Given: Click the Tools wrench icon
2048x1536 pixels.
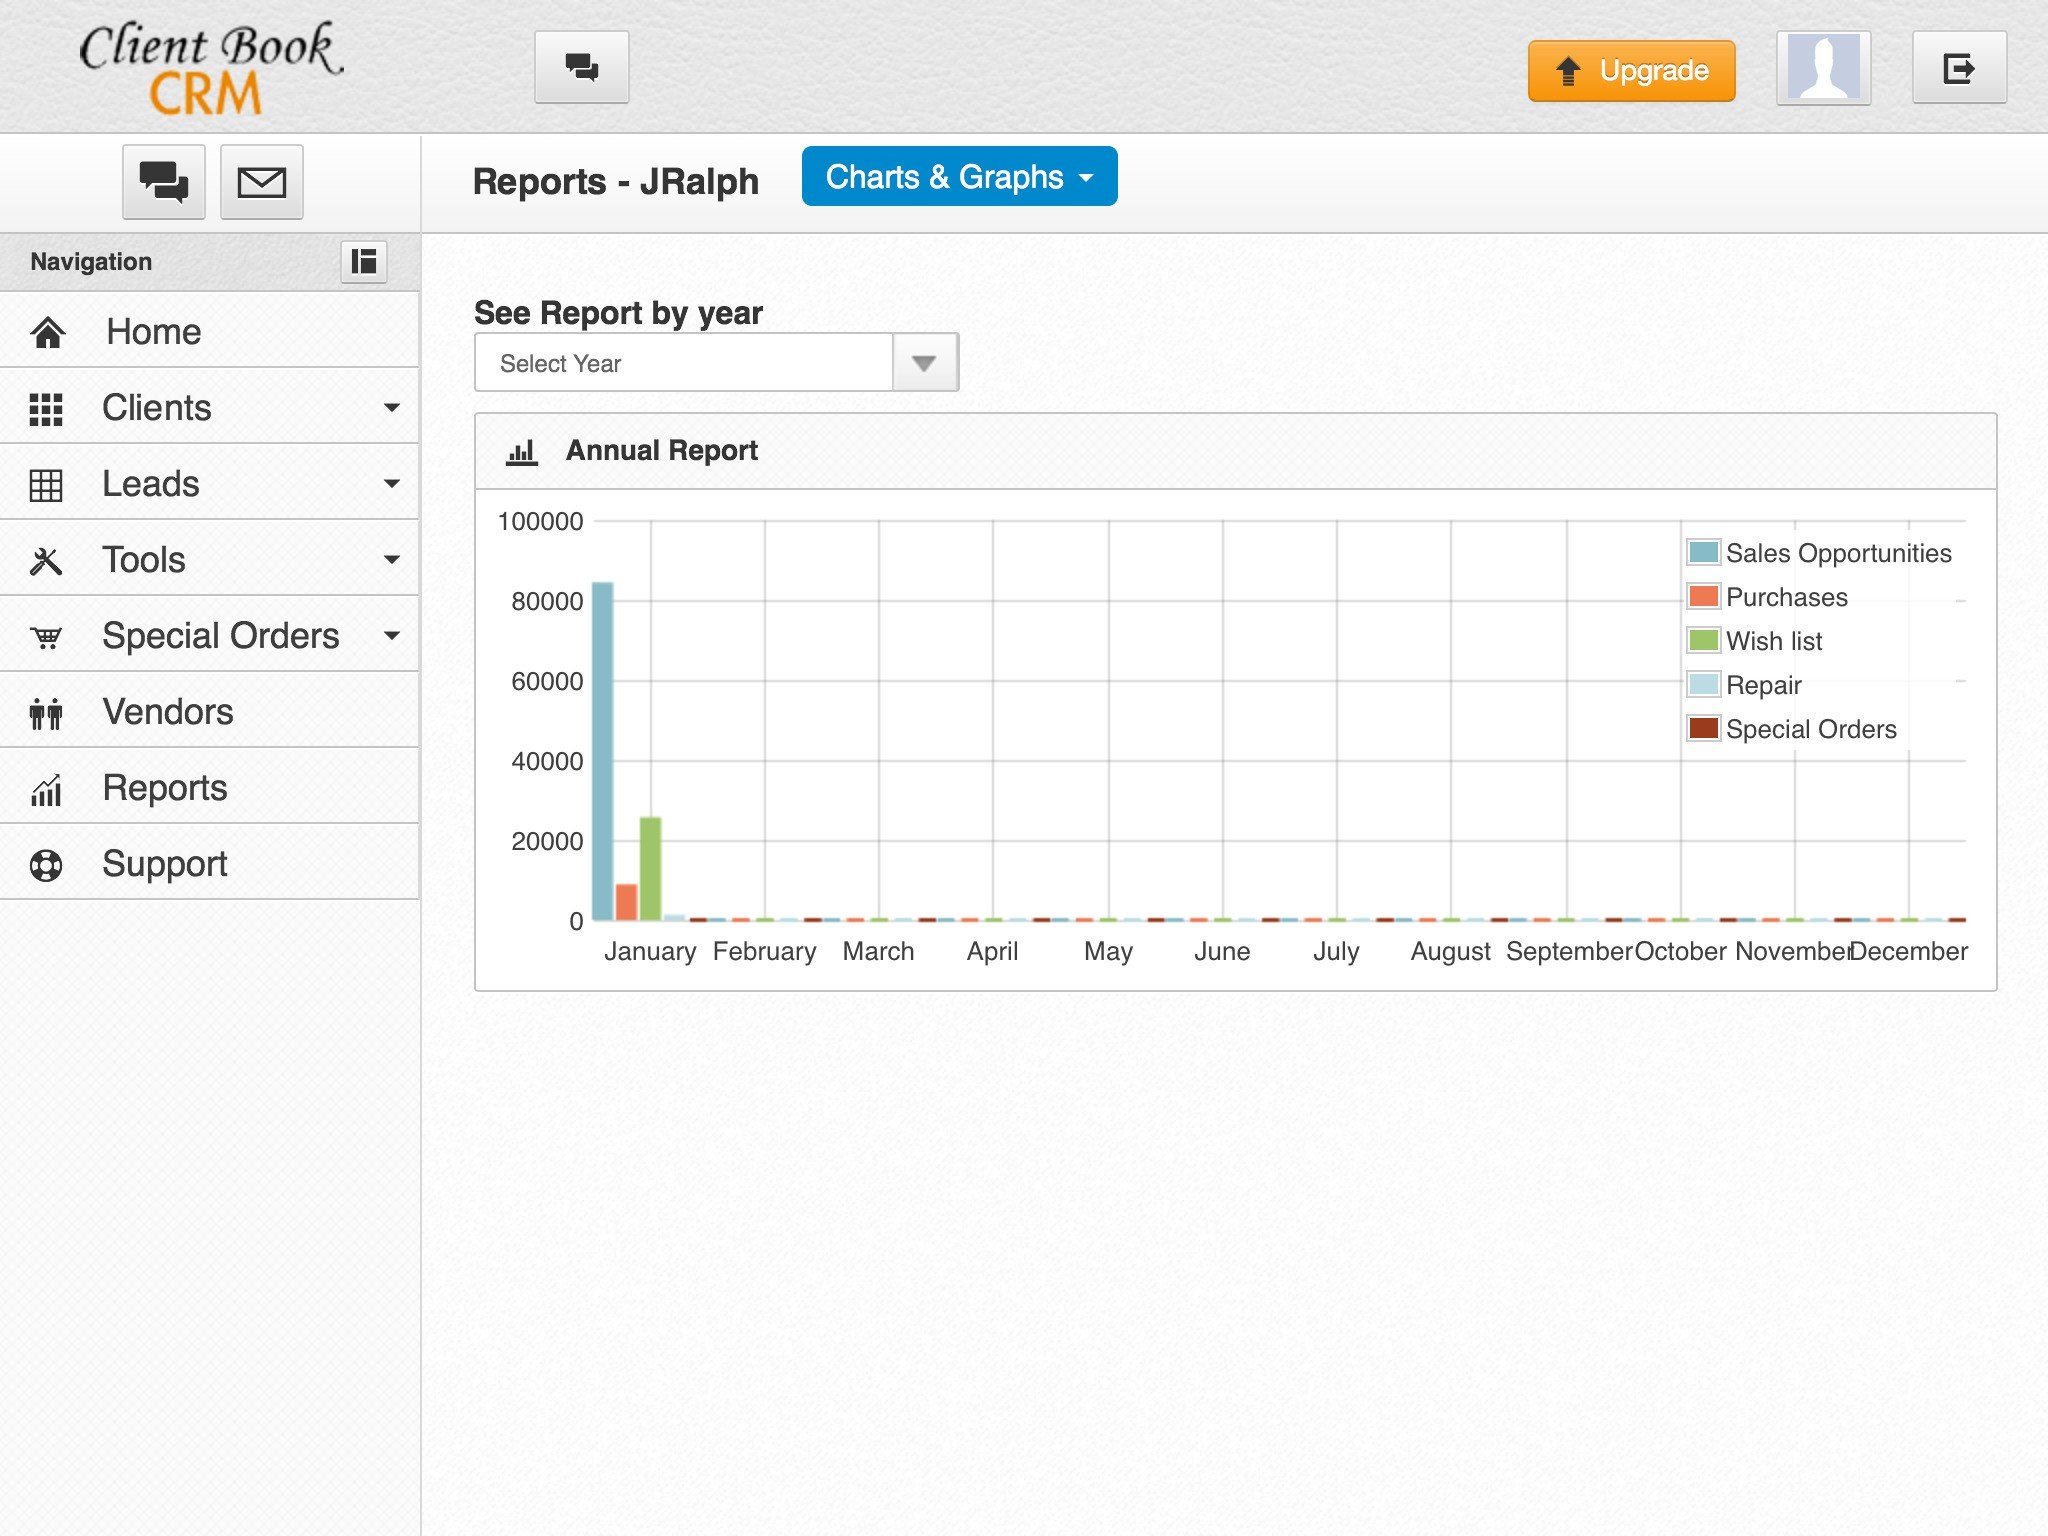Looking at the screenshot, I should [x=46, y=561].
